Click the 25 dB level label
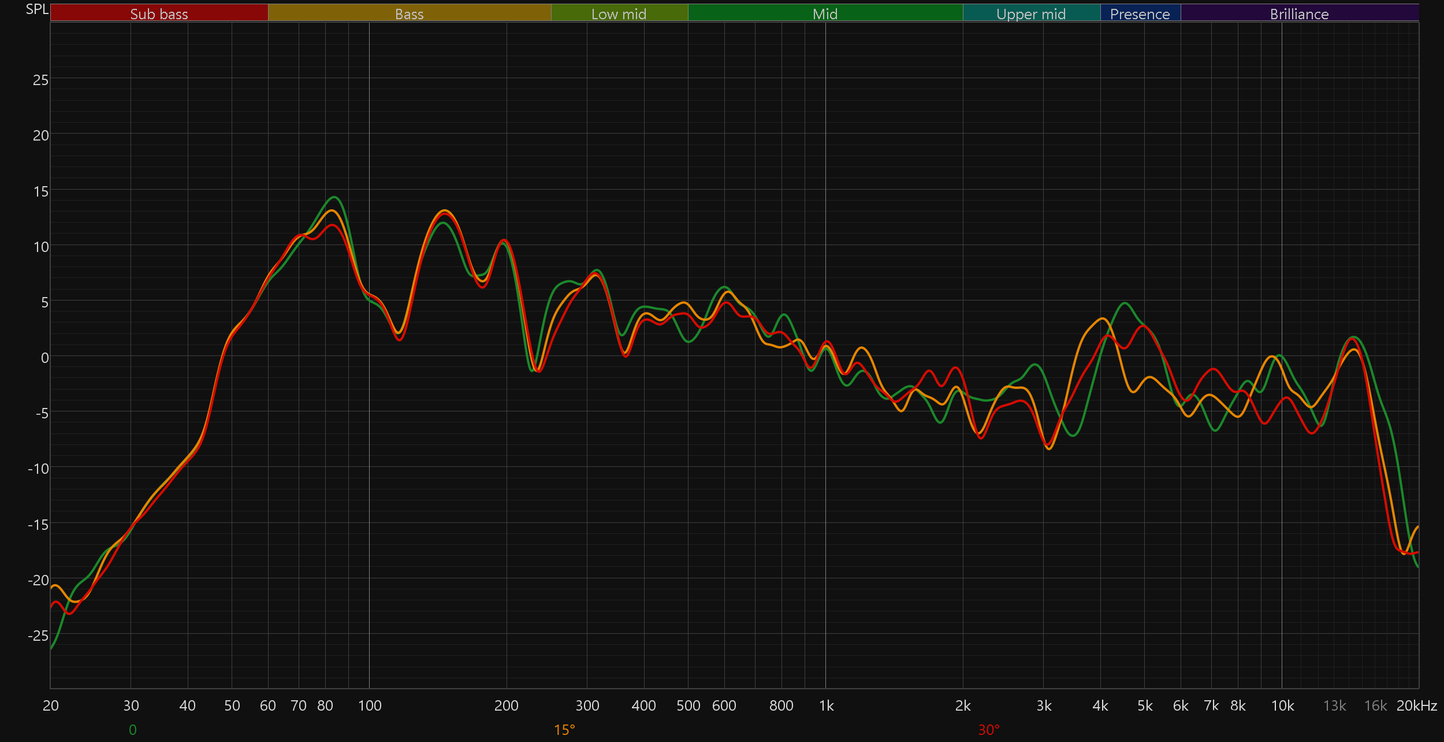The width and height of the screenshot is (1444, 742). click(x=41, y=79)
